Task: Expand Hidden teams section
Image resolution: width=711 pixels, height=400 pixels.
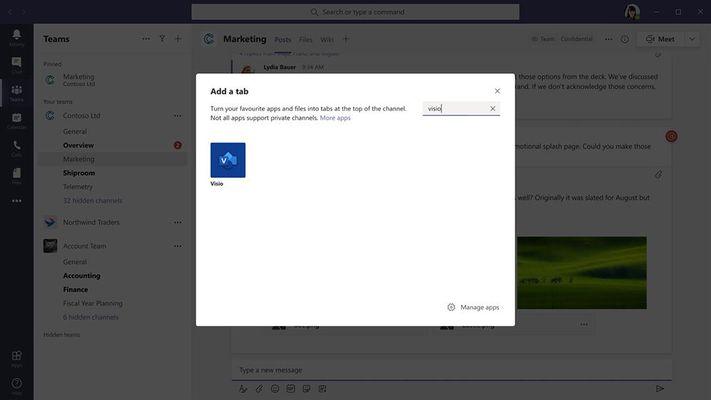Action: point(62,335)
